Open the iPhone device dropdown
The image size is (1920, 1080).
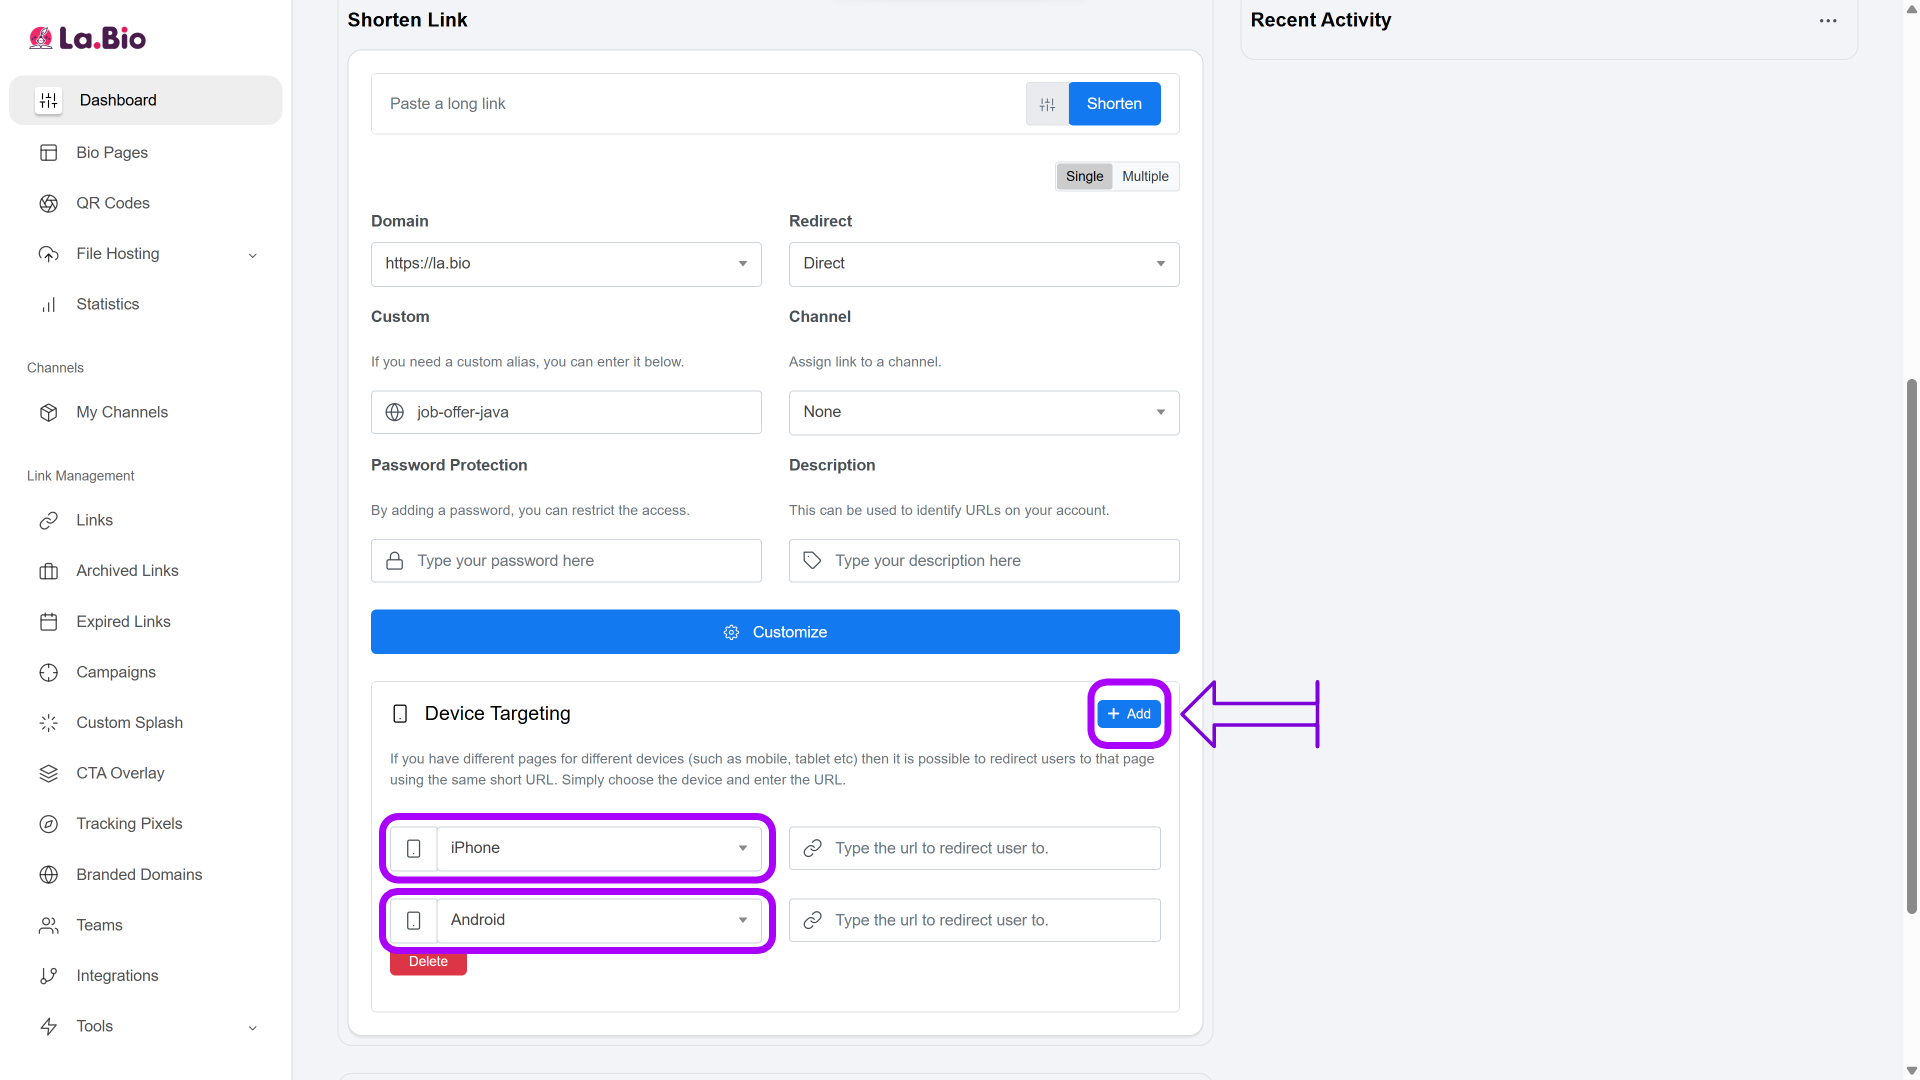click(598, 848)
